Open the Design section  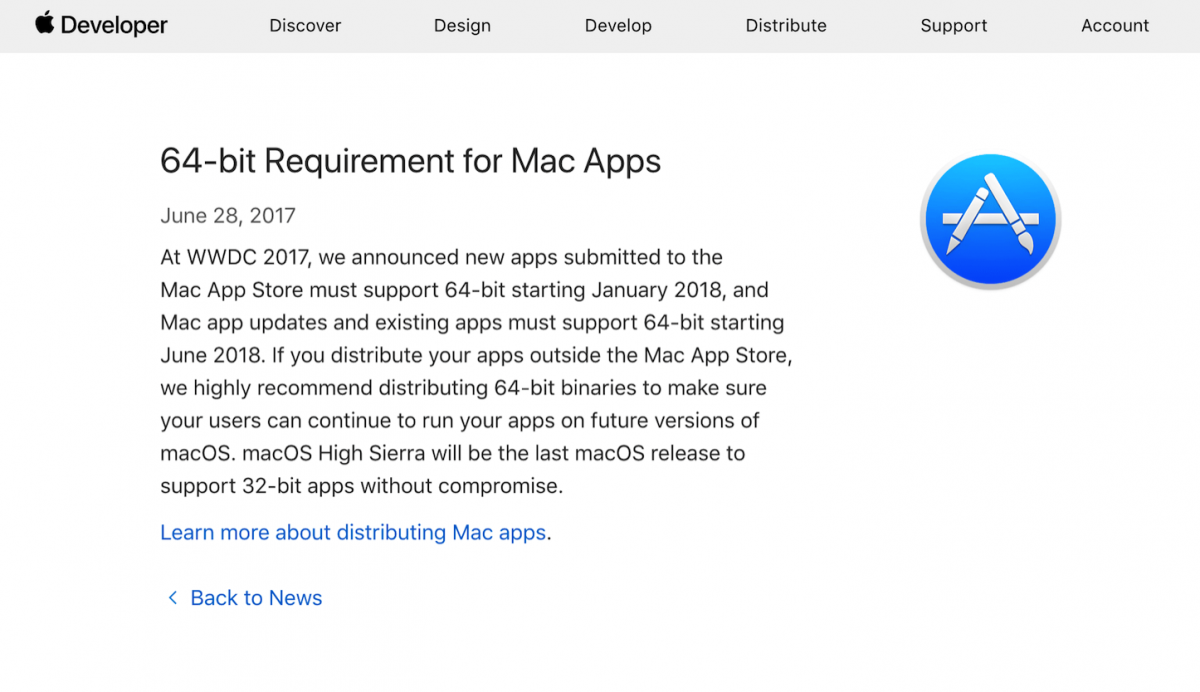click(462, 25)
